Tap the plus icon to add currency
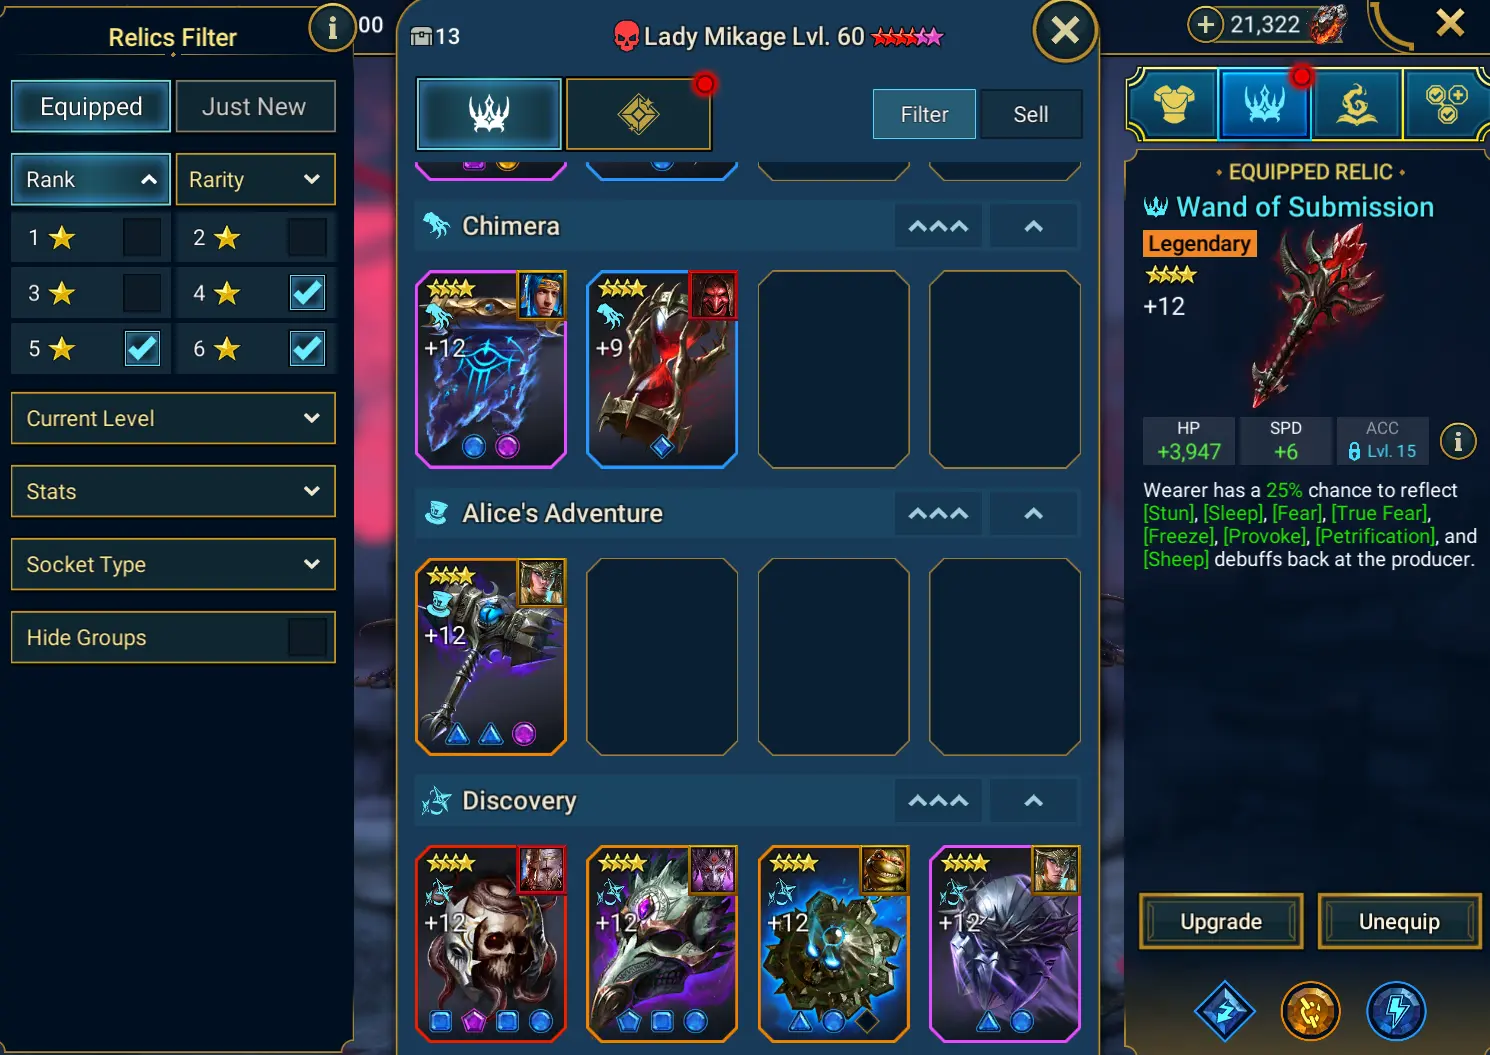Image resolution: width=1490 pixels, height=1055 pixels. coord(1206,24)
